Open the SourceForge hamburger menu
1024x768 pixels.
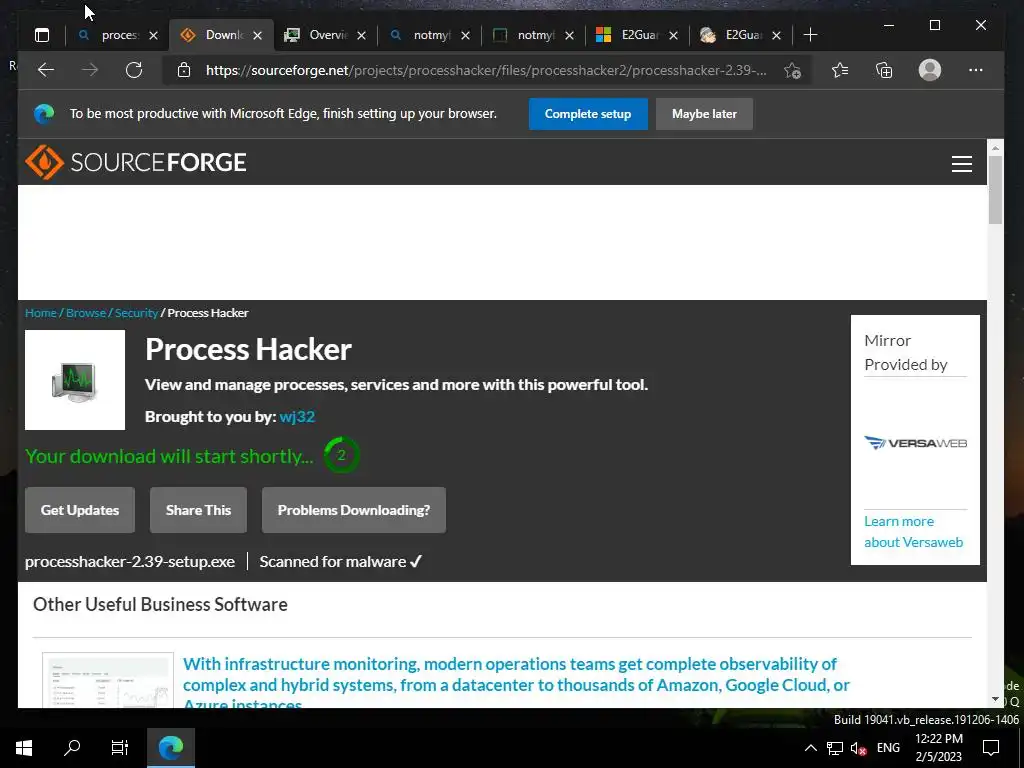961,163
